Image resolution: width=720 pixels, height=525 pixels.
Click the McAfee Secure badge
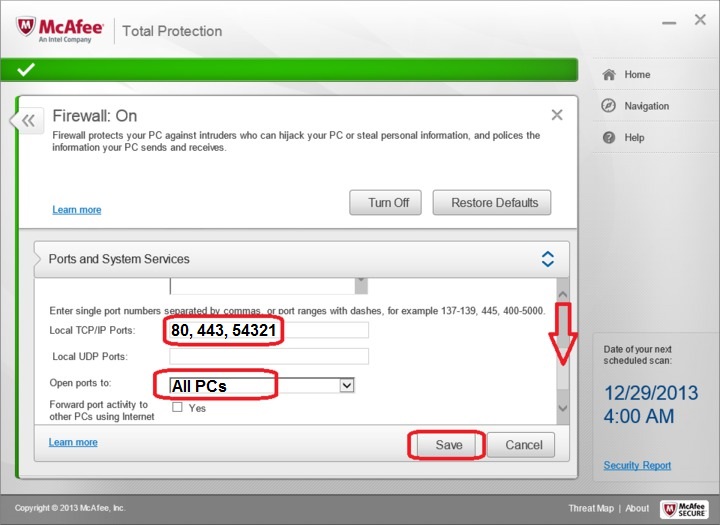coord(684,508)
